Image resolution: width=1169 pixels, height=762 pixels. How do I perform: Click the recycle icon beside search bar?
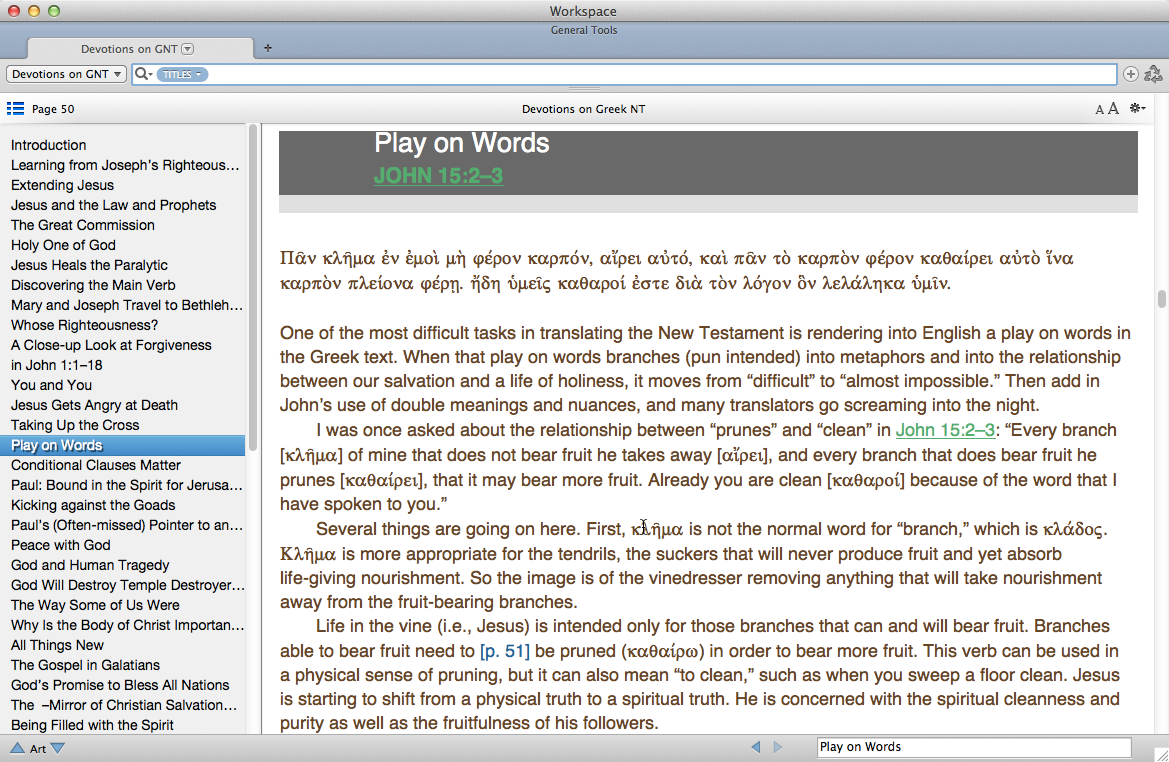tap(1153, 74)
